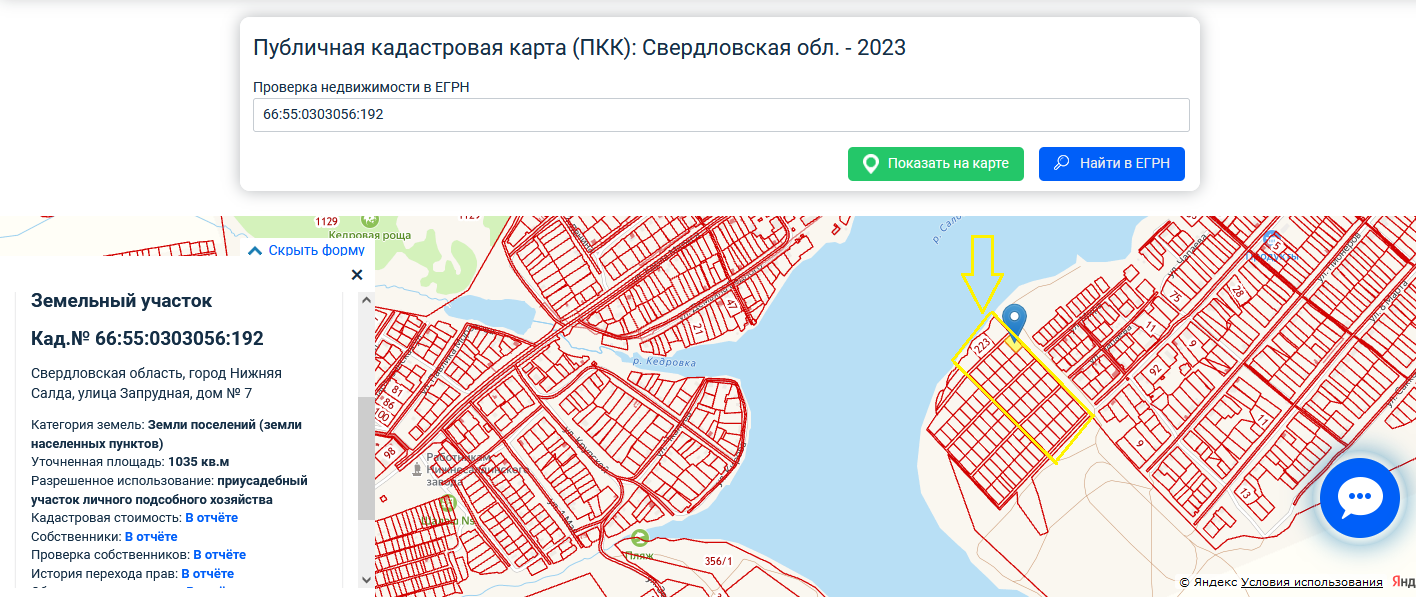This screenshot has width=1416, height=597.
Task: Click the р. Кедровка river label
Action: 665,362
